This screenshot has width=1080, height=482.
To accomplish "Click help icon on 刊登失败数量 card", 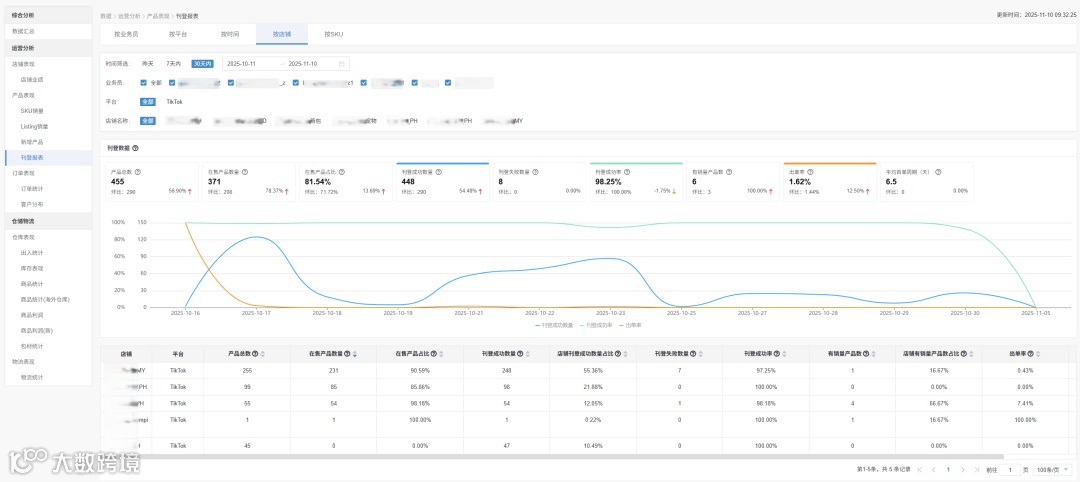I will 535,172.
